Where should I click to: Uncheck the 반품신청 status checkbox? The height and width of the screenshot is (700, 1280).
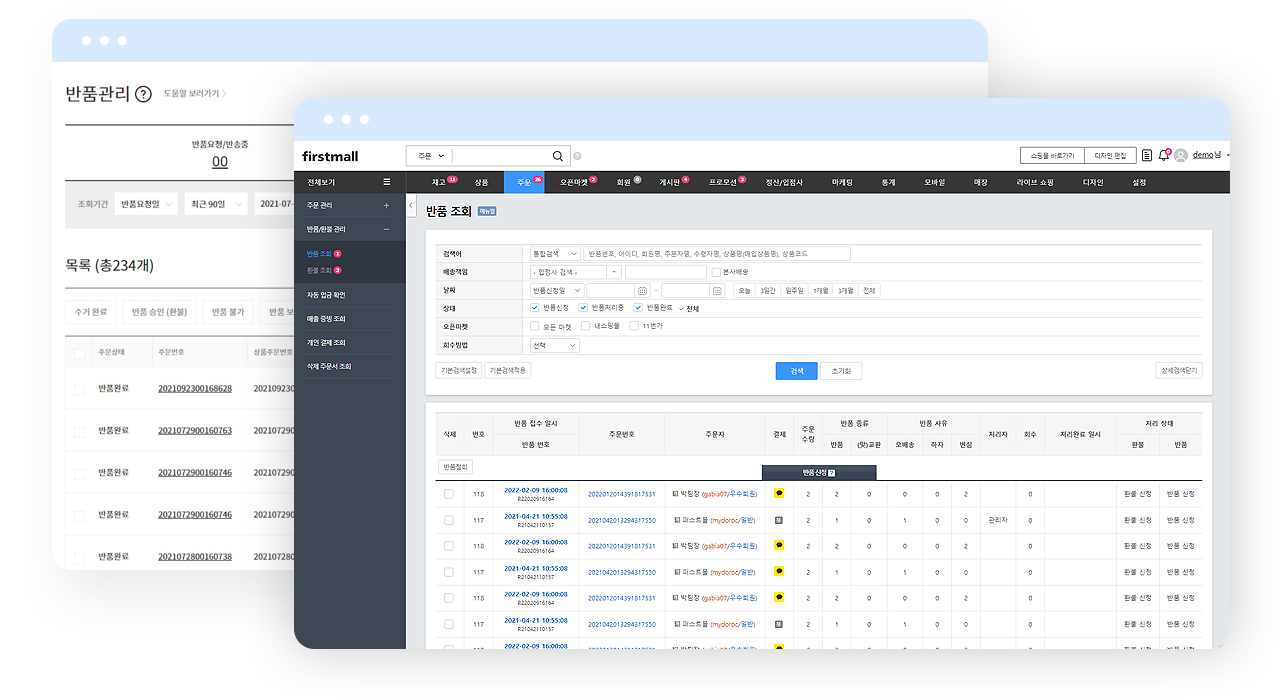coord(536,308)
